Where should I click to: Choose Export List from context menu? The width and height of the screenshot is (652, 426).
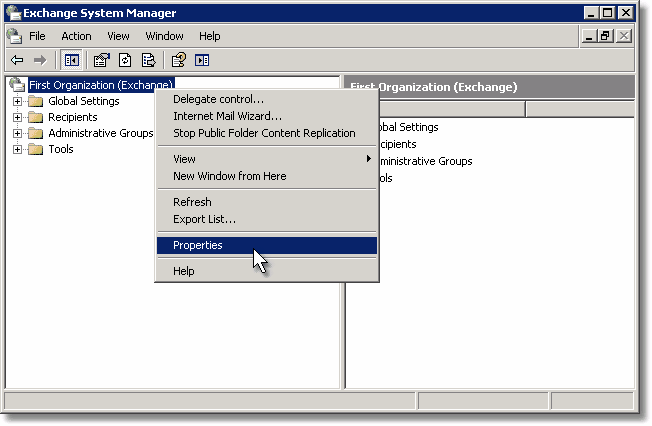(x=267, y=219)
